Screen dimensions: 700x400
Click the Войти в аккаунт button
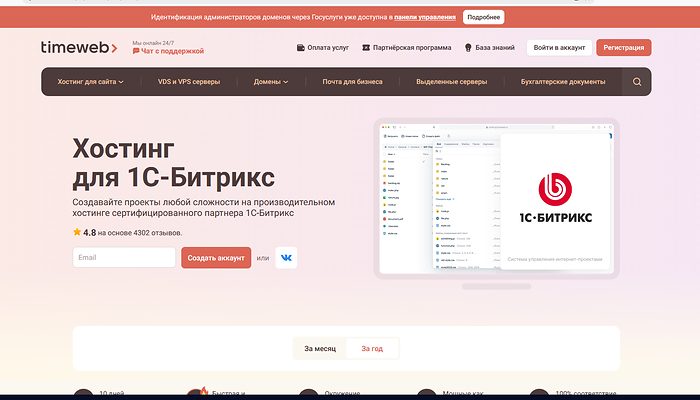pyautogui.click(x=559, y=47)
